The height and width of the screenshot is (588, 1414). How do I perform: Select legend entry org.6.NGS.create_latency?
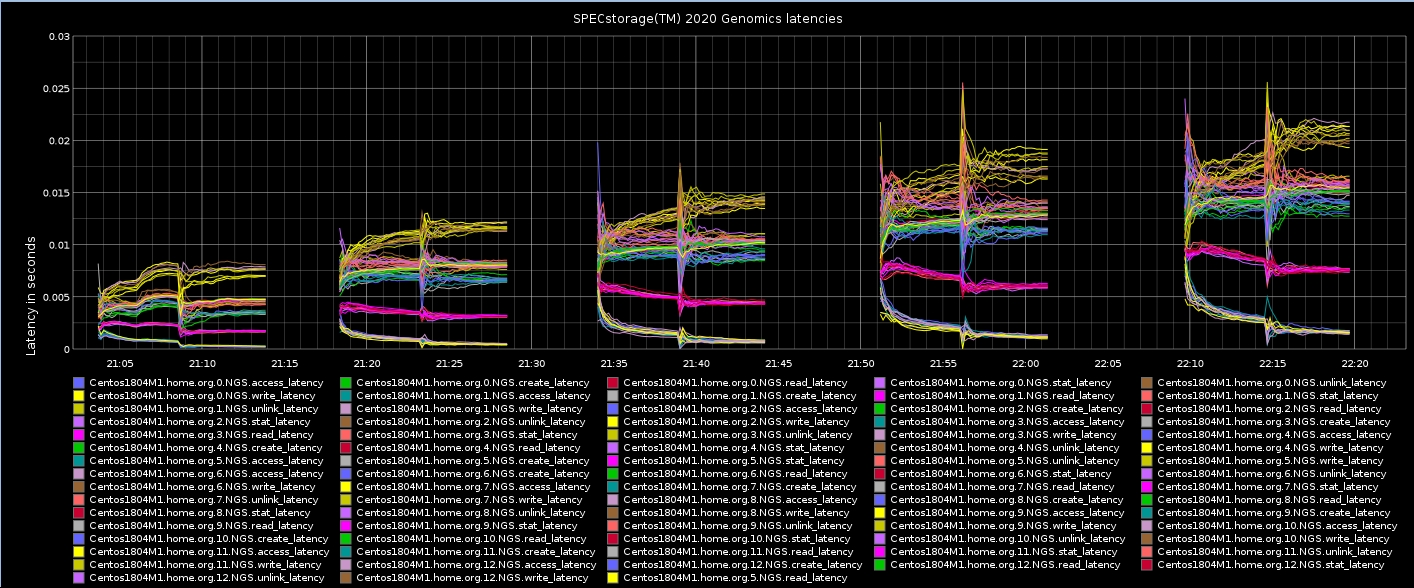coord(466,474)
